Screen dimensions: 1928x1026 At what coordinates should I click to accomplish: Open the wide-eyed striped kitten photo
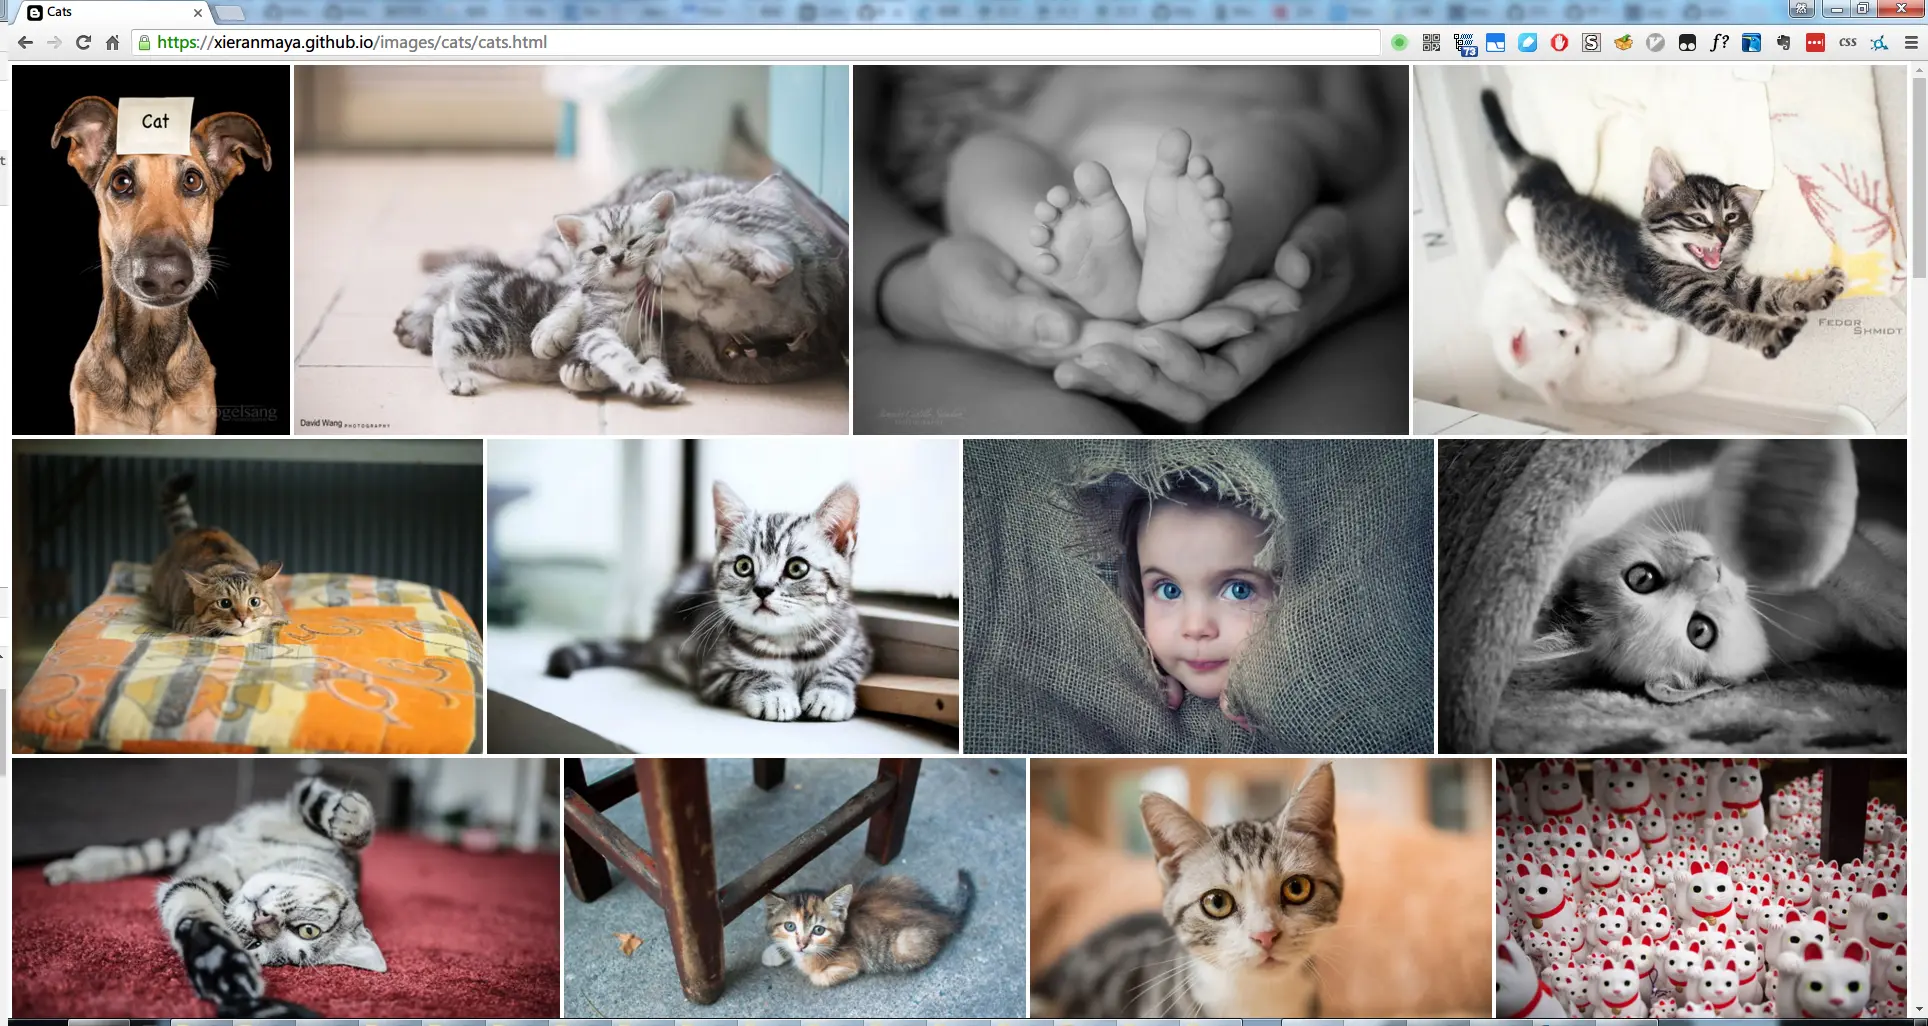click(x=723, y=596)
